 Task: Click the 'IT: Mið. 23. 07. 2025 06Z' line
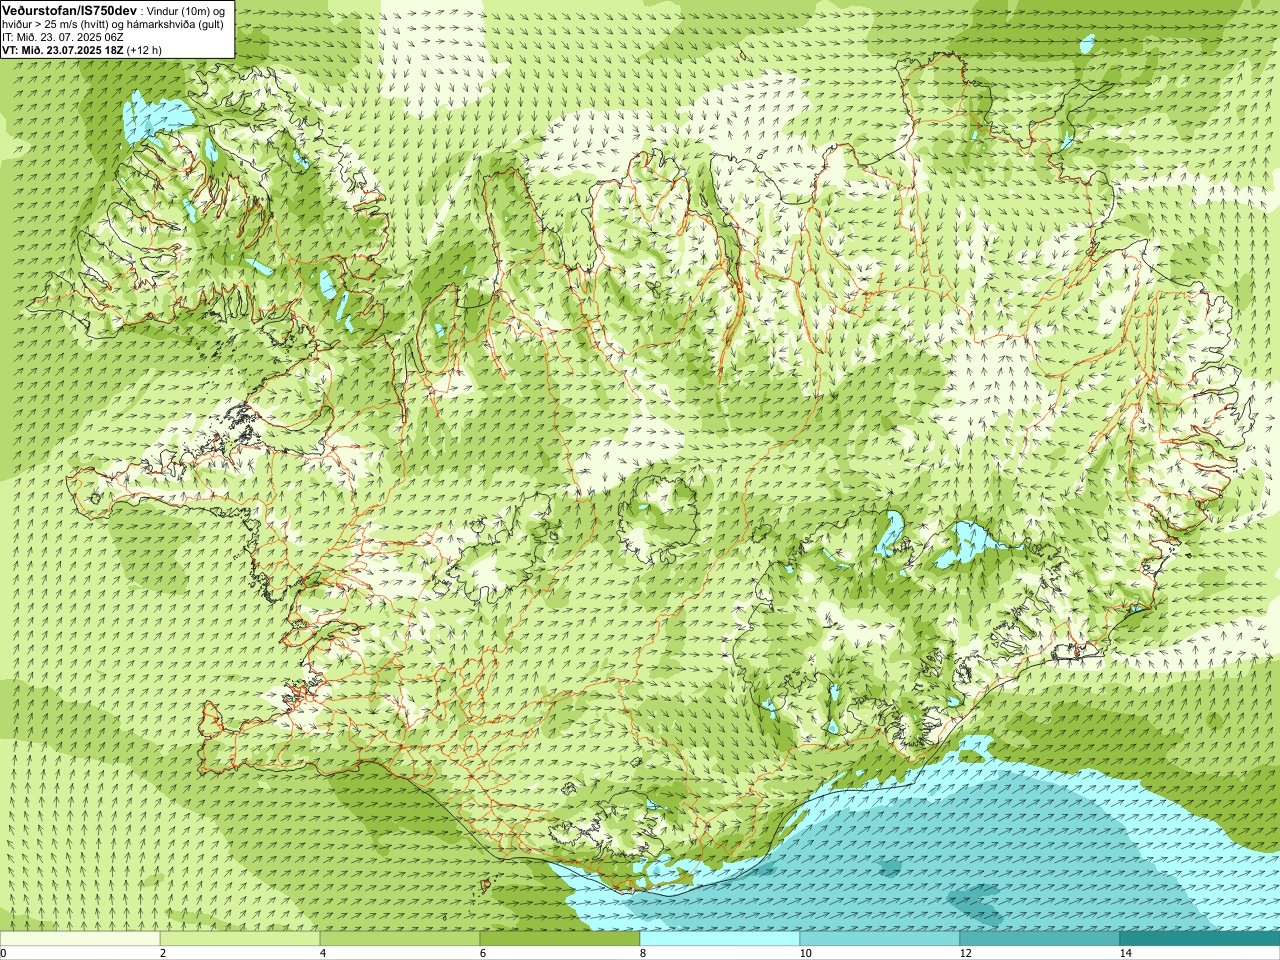(63, 37)
